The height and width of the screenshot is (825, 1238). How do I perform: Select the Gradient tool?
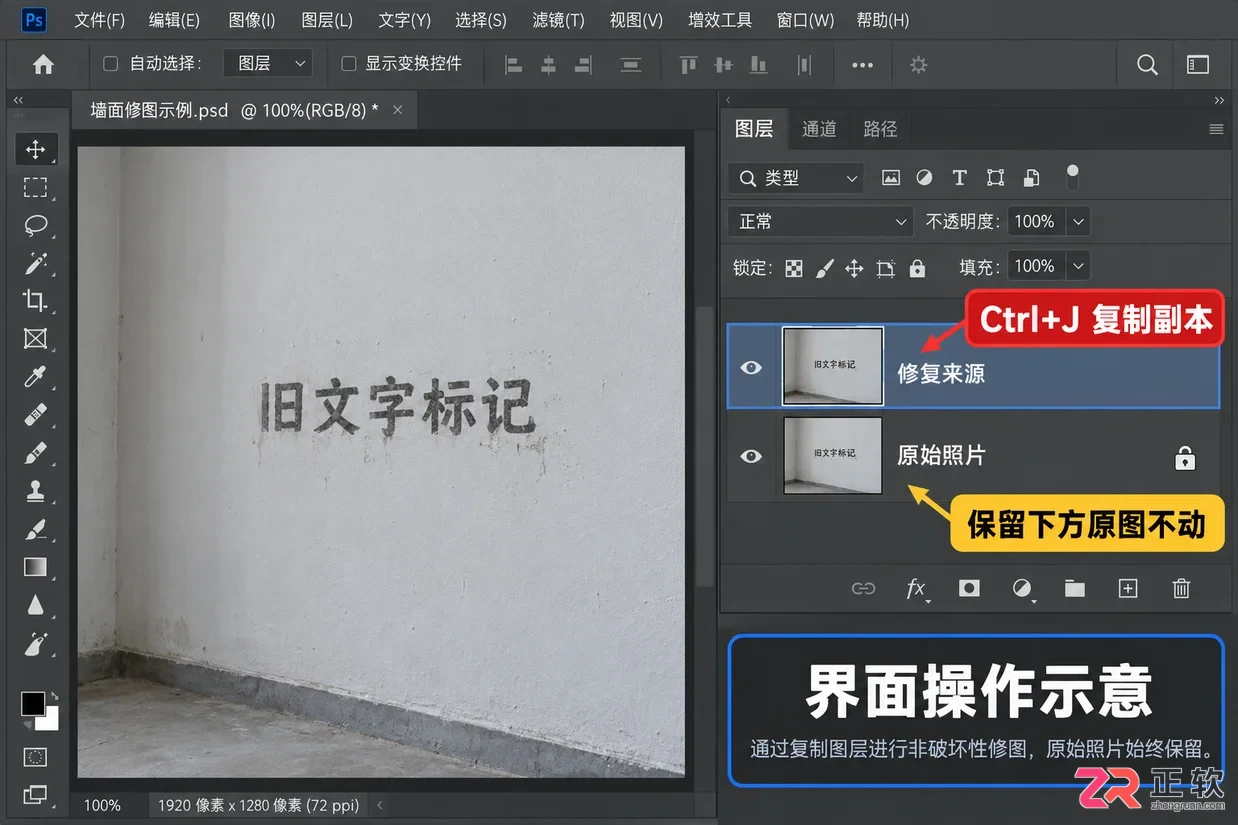pyautogui.click(x=35, y=567)
